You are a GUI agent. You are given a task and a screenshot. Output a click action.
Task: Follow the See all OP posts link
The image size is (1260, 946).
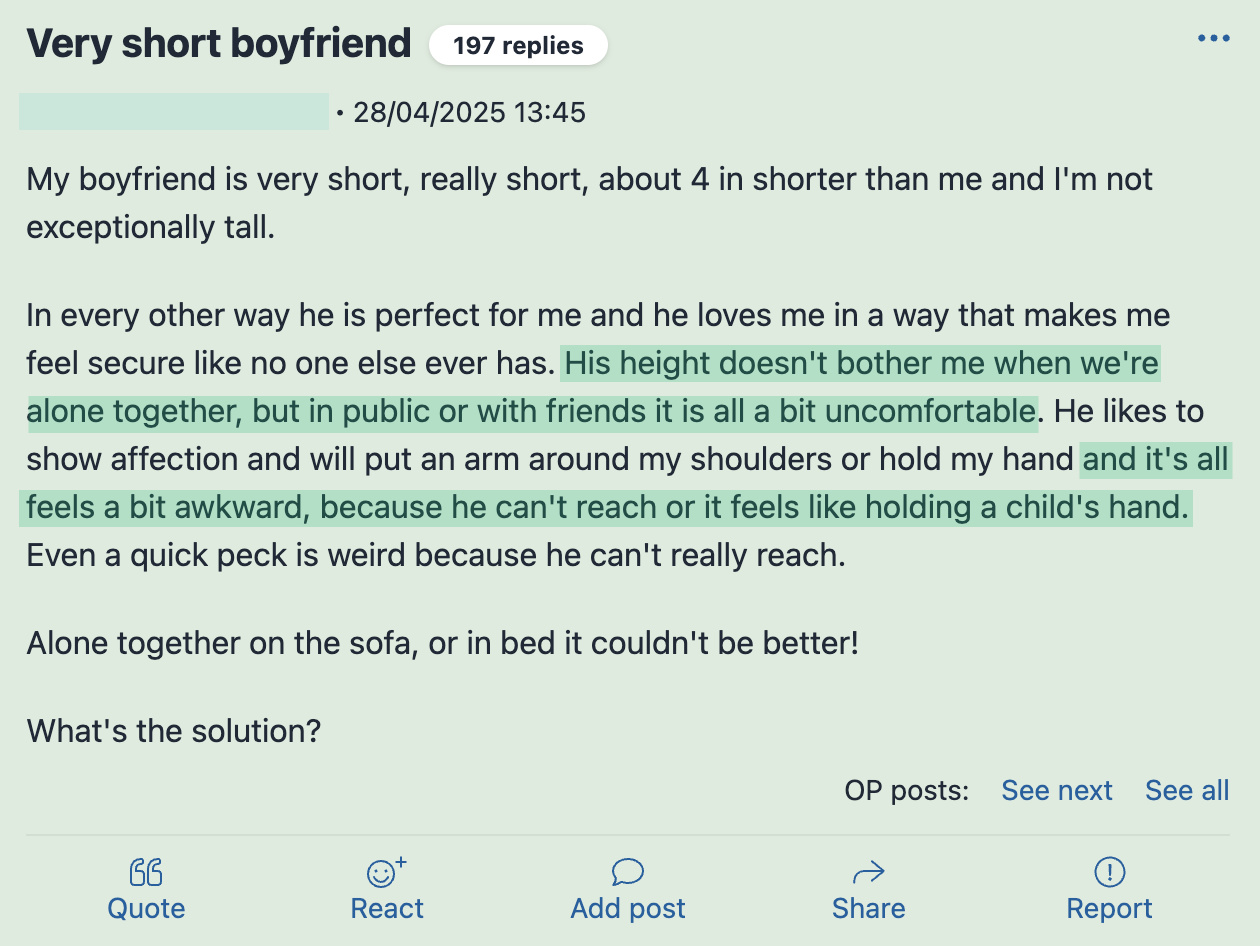[x=1187, y=790]
